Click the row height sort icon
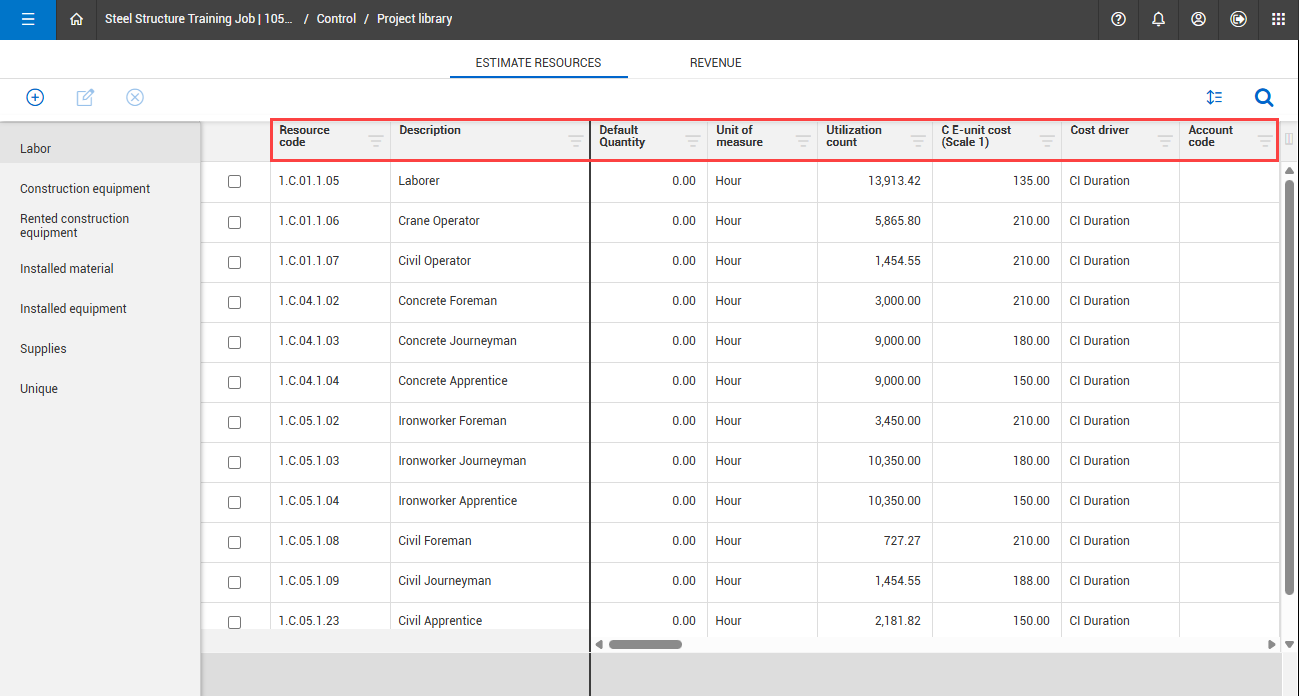The height and width of the screenshot is (696, 1299). click(x=1214, y=97)
